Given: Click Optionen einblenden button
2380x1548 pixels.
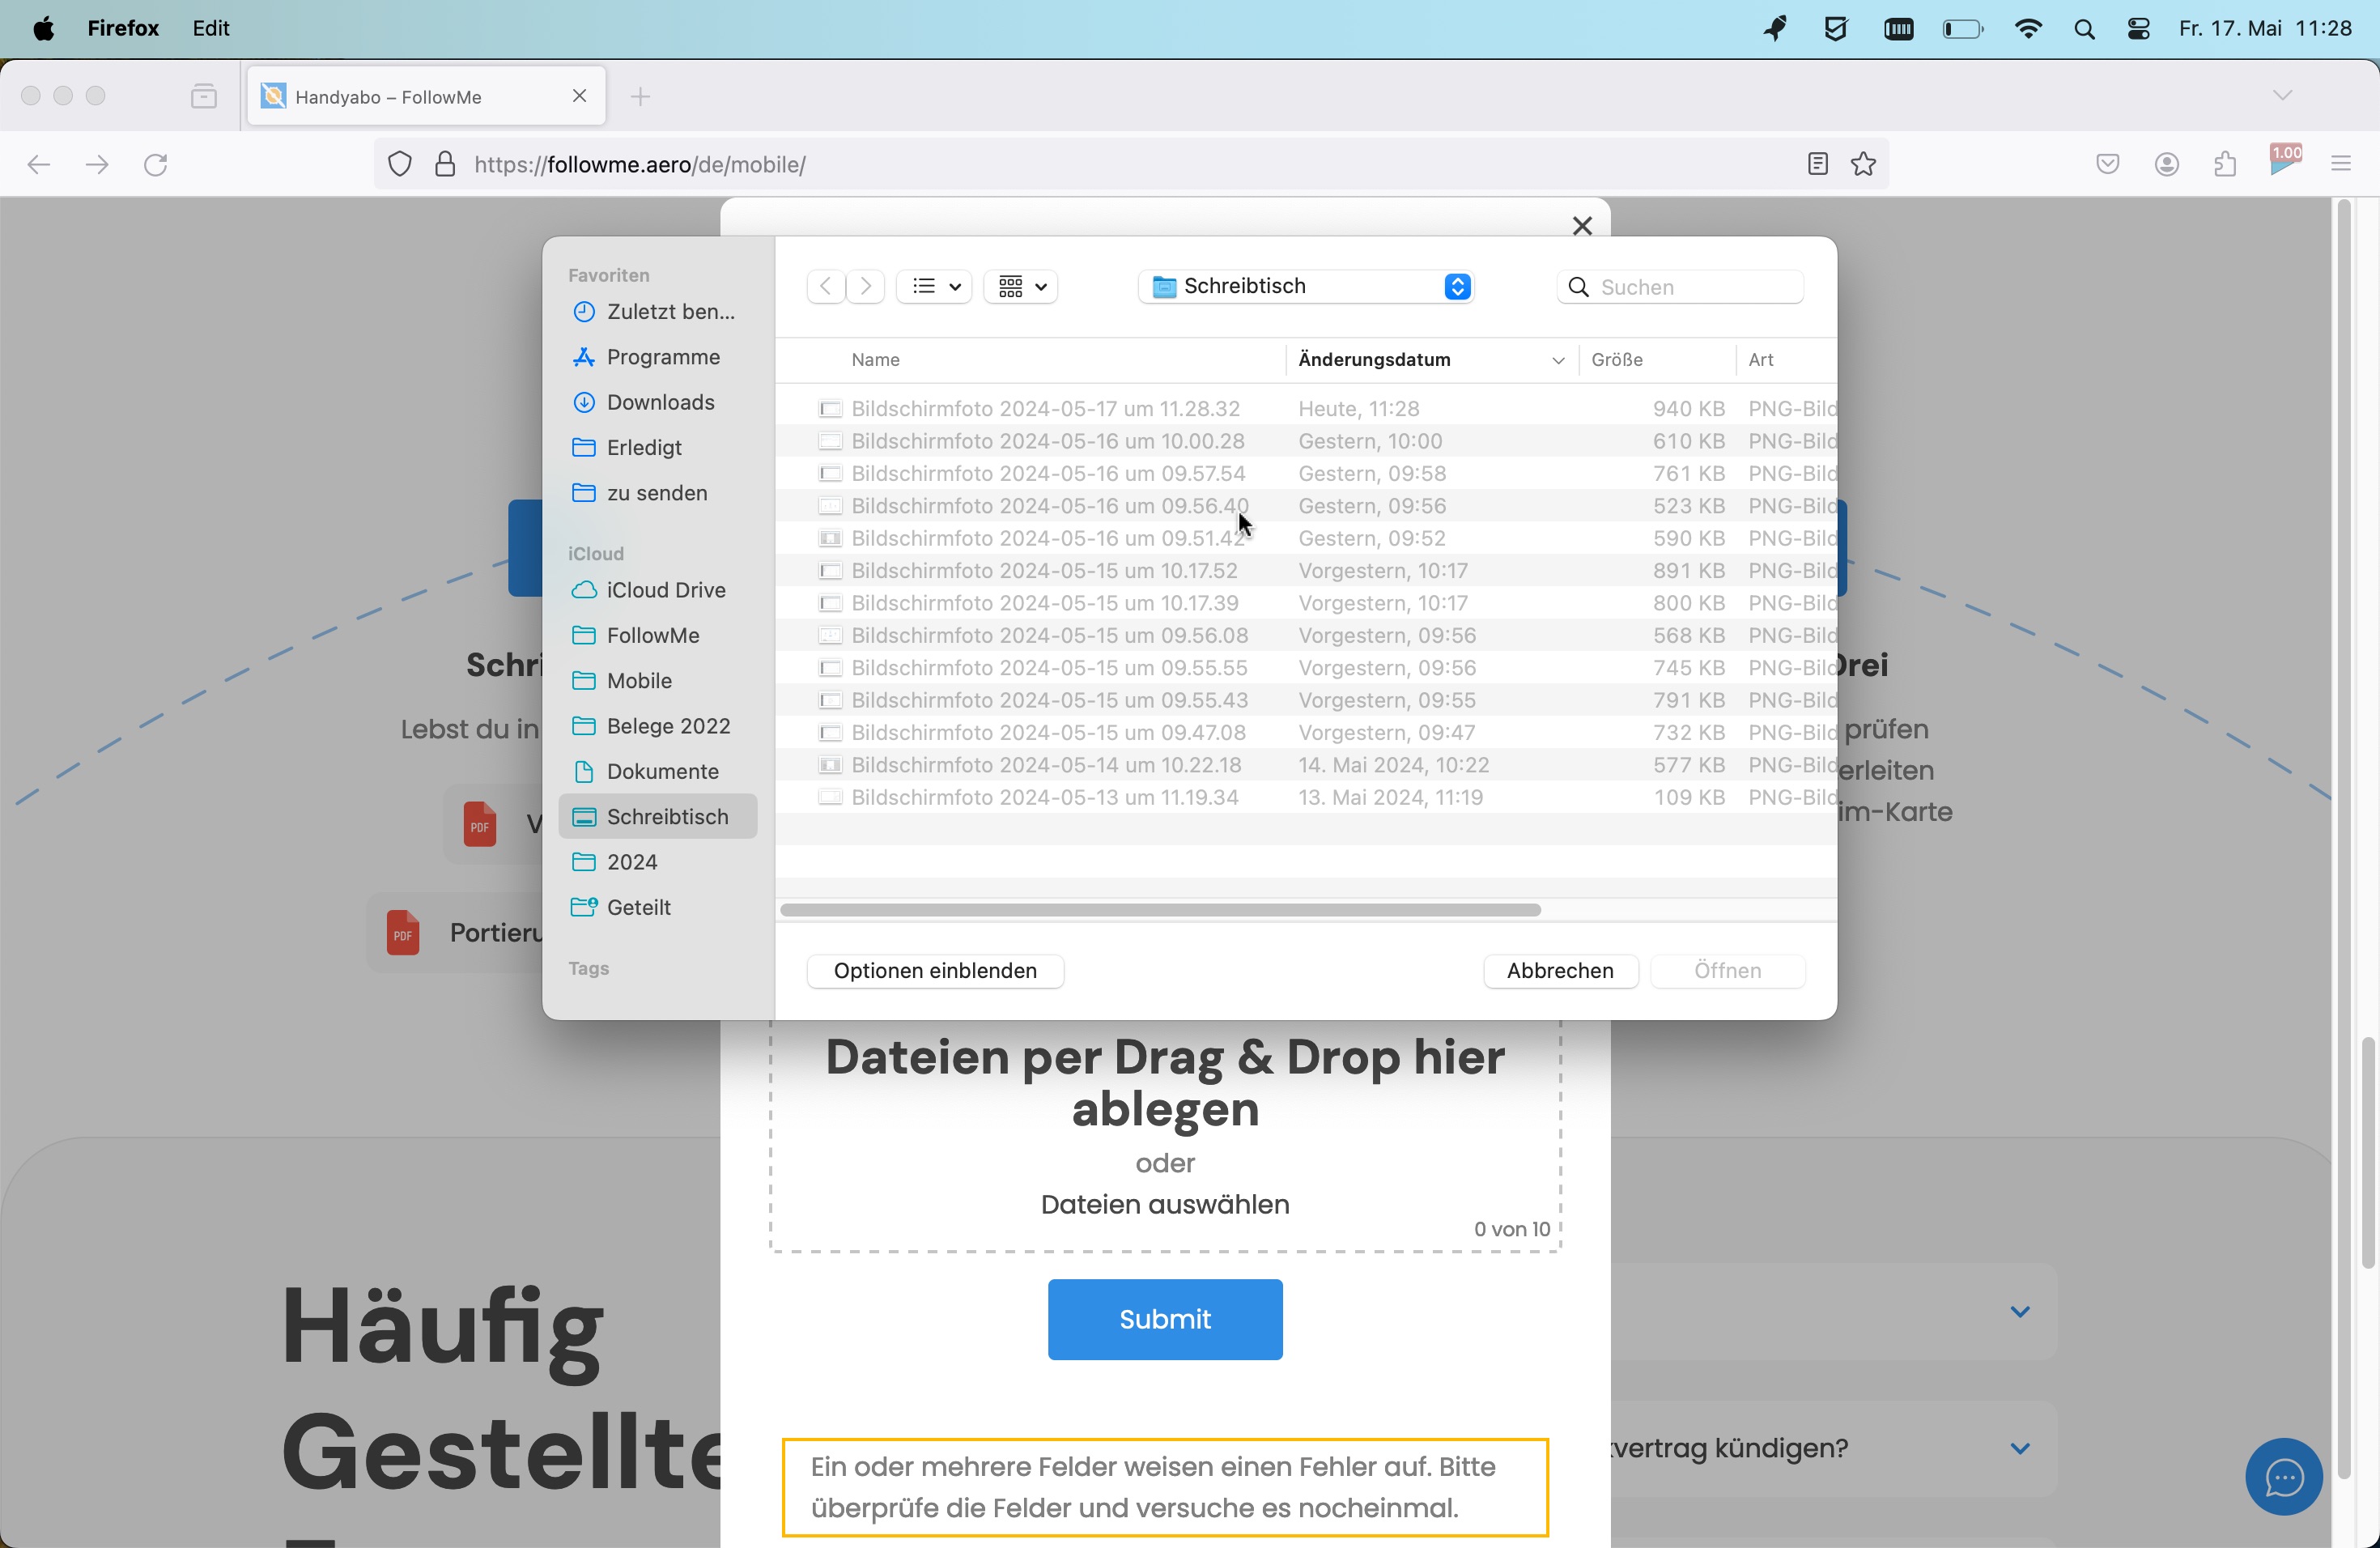Looking at the screenshot, I should (935, 971).
